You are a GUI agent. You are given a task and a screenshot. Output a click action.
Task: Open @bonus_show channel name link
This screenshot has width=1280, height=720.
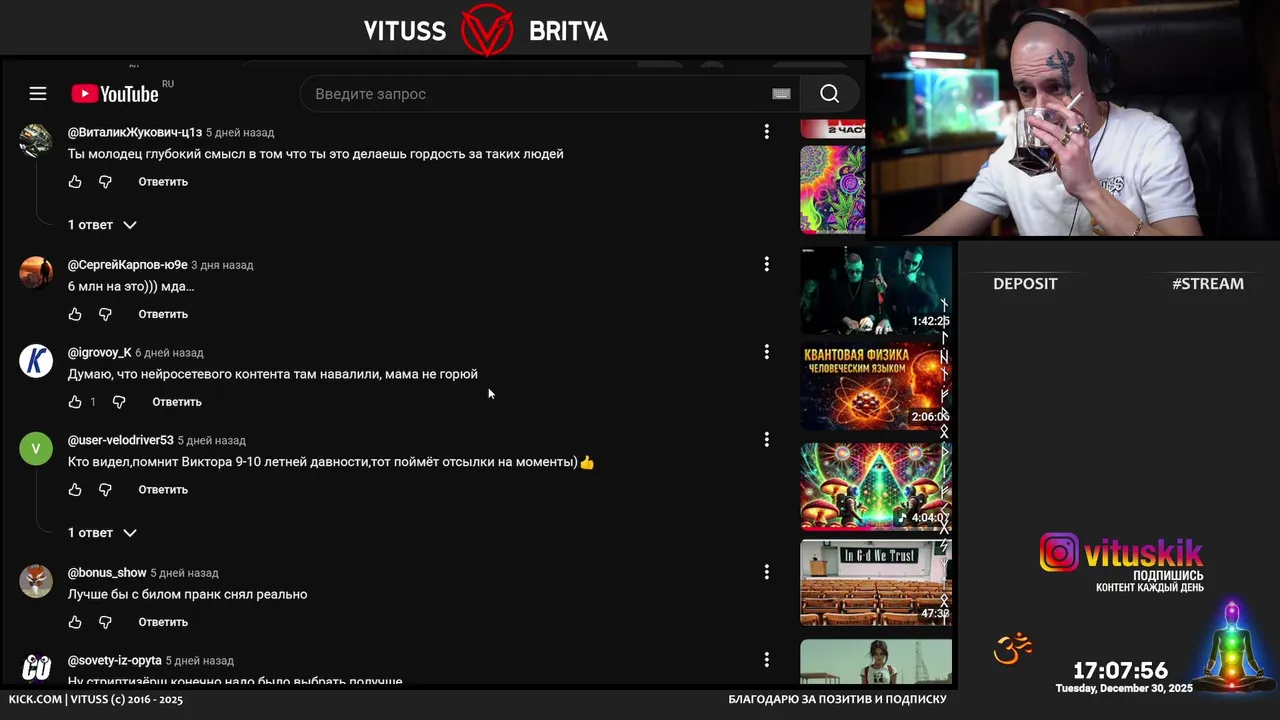pos(107,573)
